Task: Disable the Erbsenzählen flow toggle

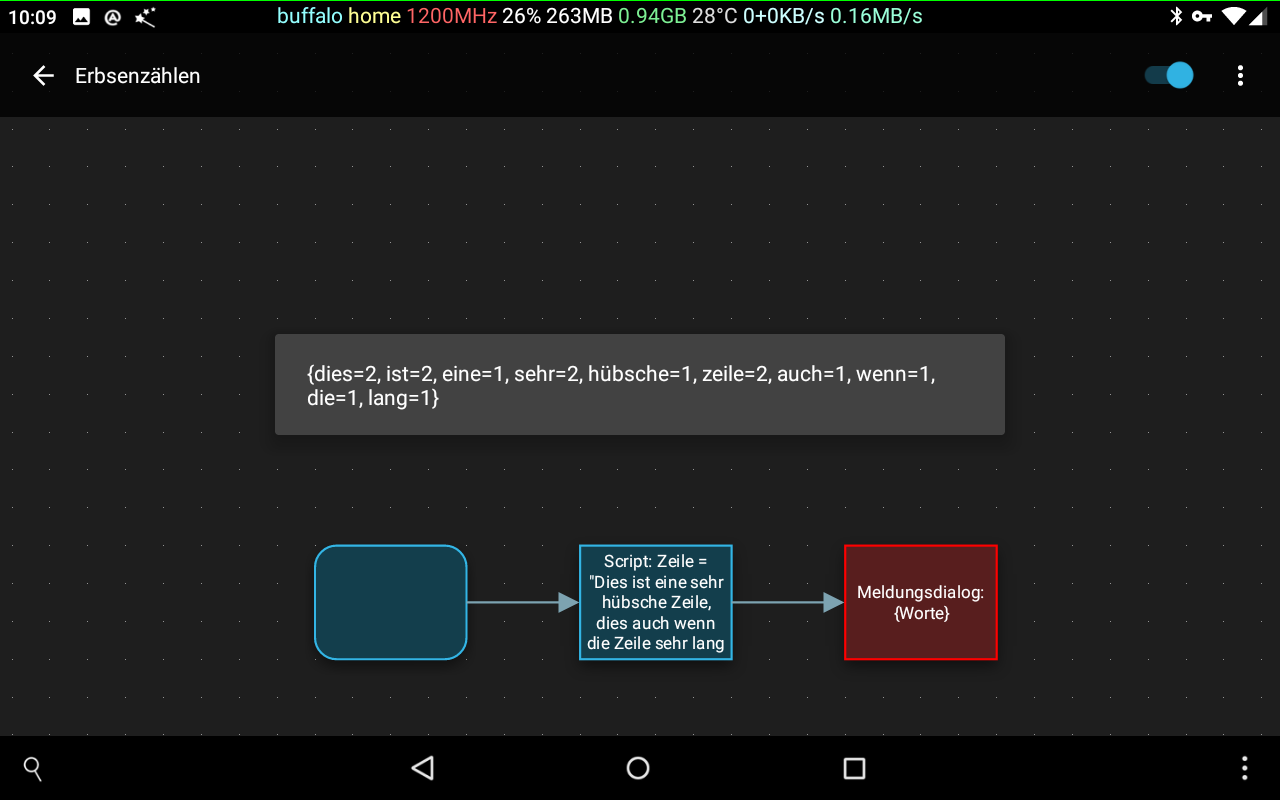Action: point(1167,75)
